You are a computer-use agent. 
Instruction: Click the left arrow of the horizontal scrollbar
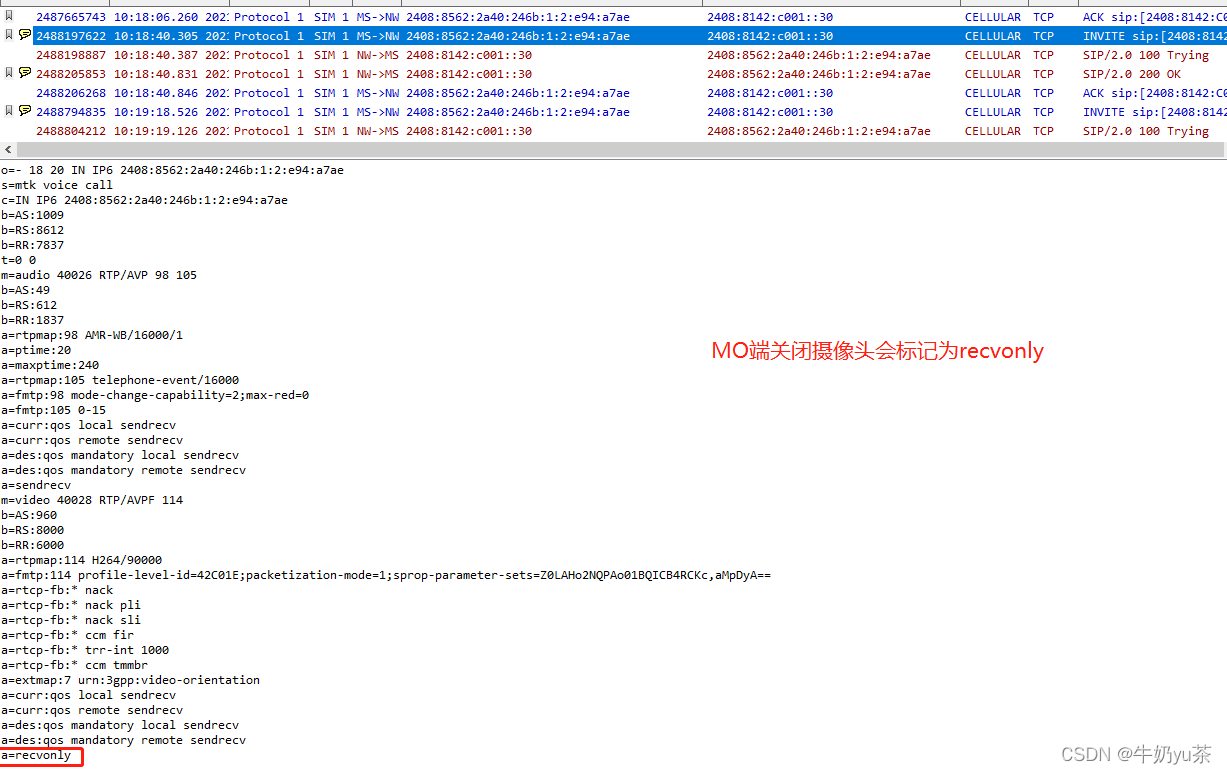click(8, 149)
